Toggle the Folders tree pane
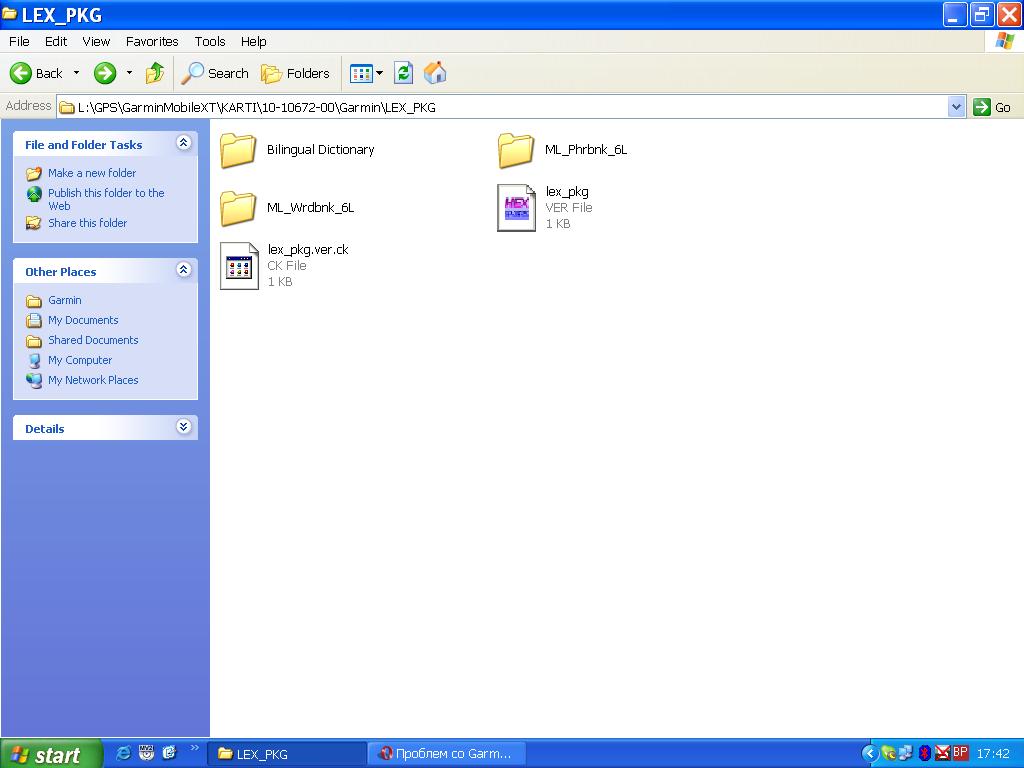The height and width of the screenshot is (768, 1024). (x=296, y=73)
